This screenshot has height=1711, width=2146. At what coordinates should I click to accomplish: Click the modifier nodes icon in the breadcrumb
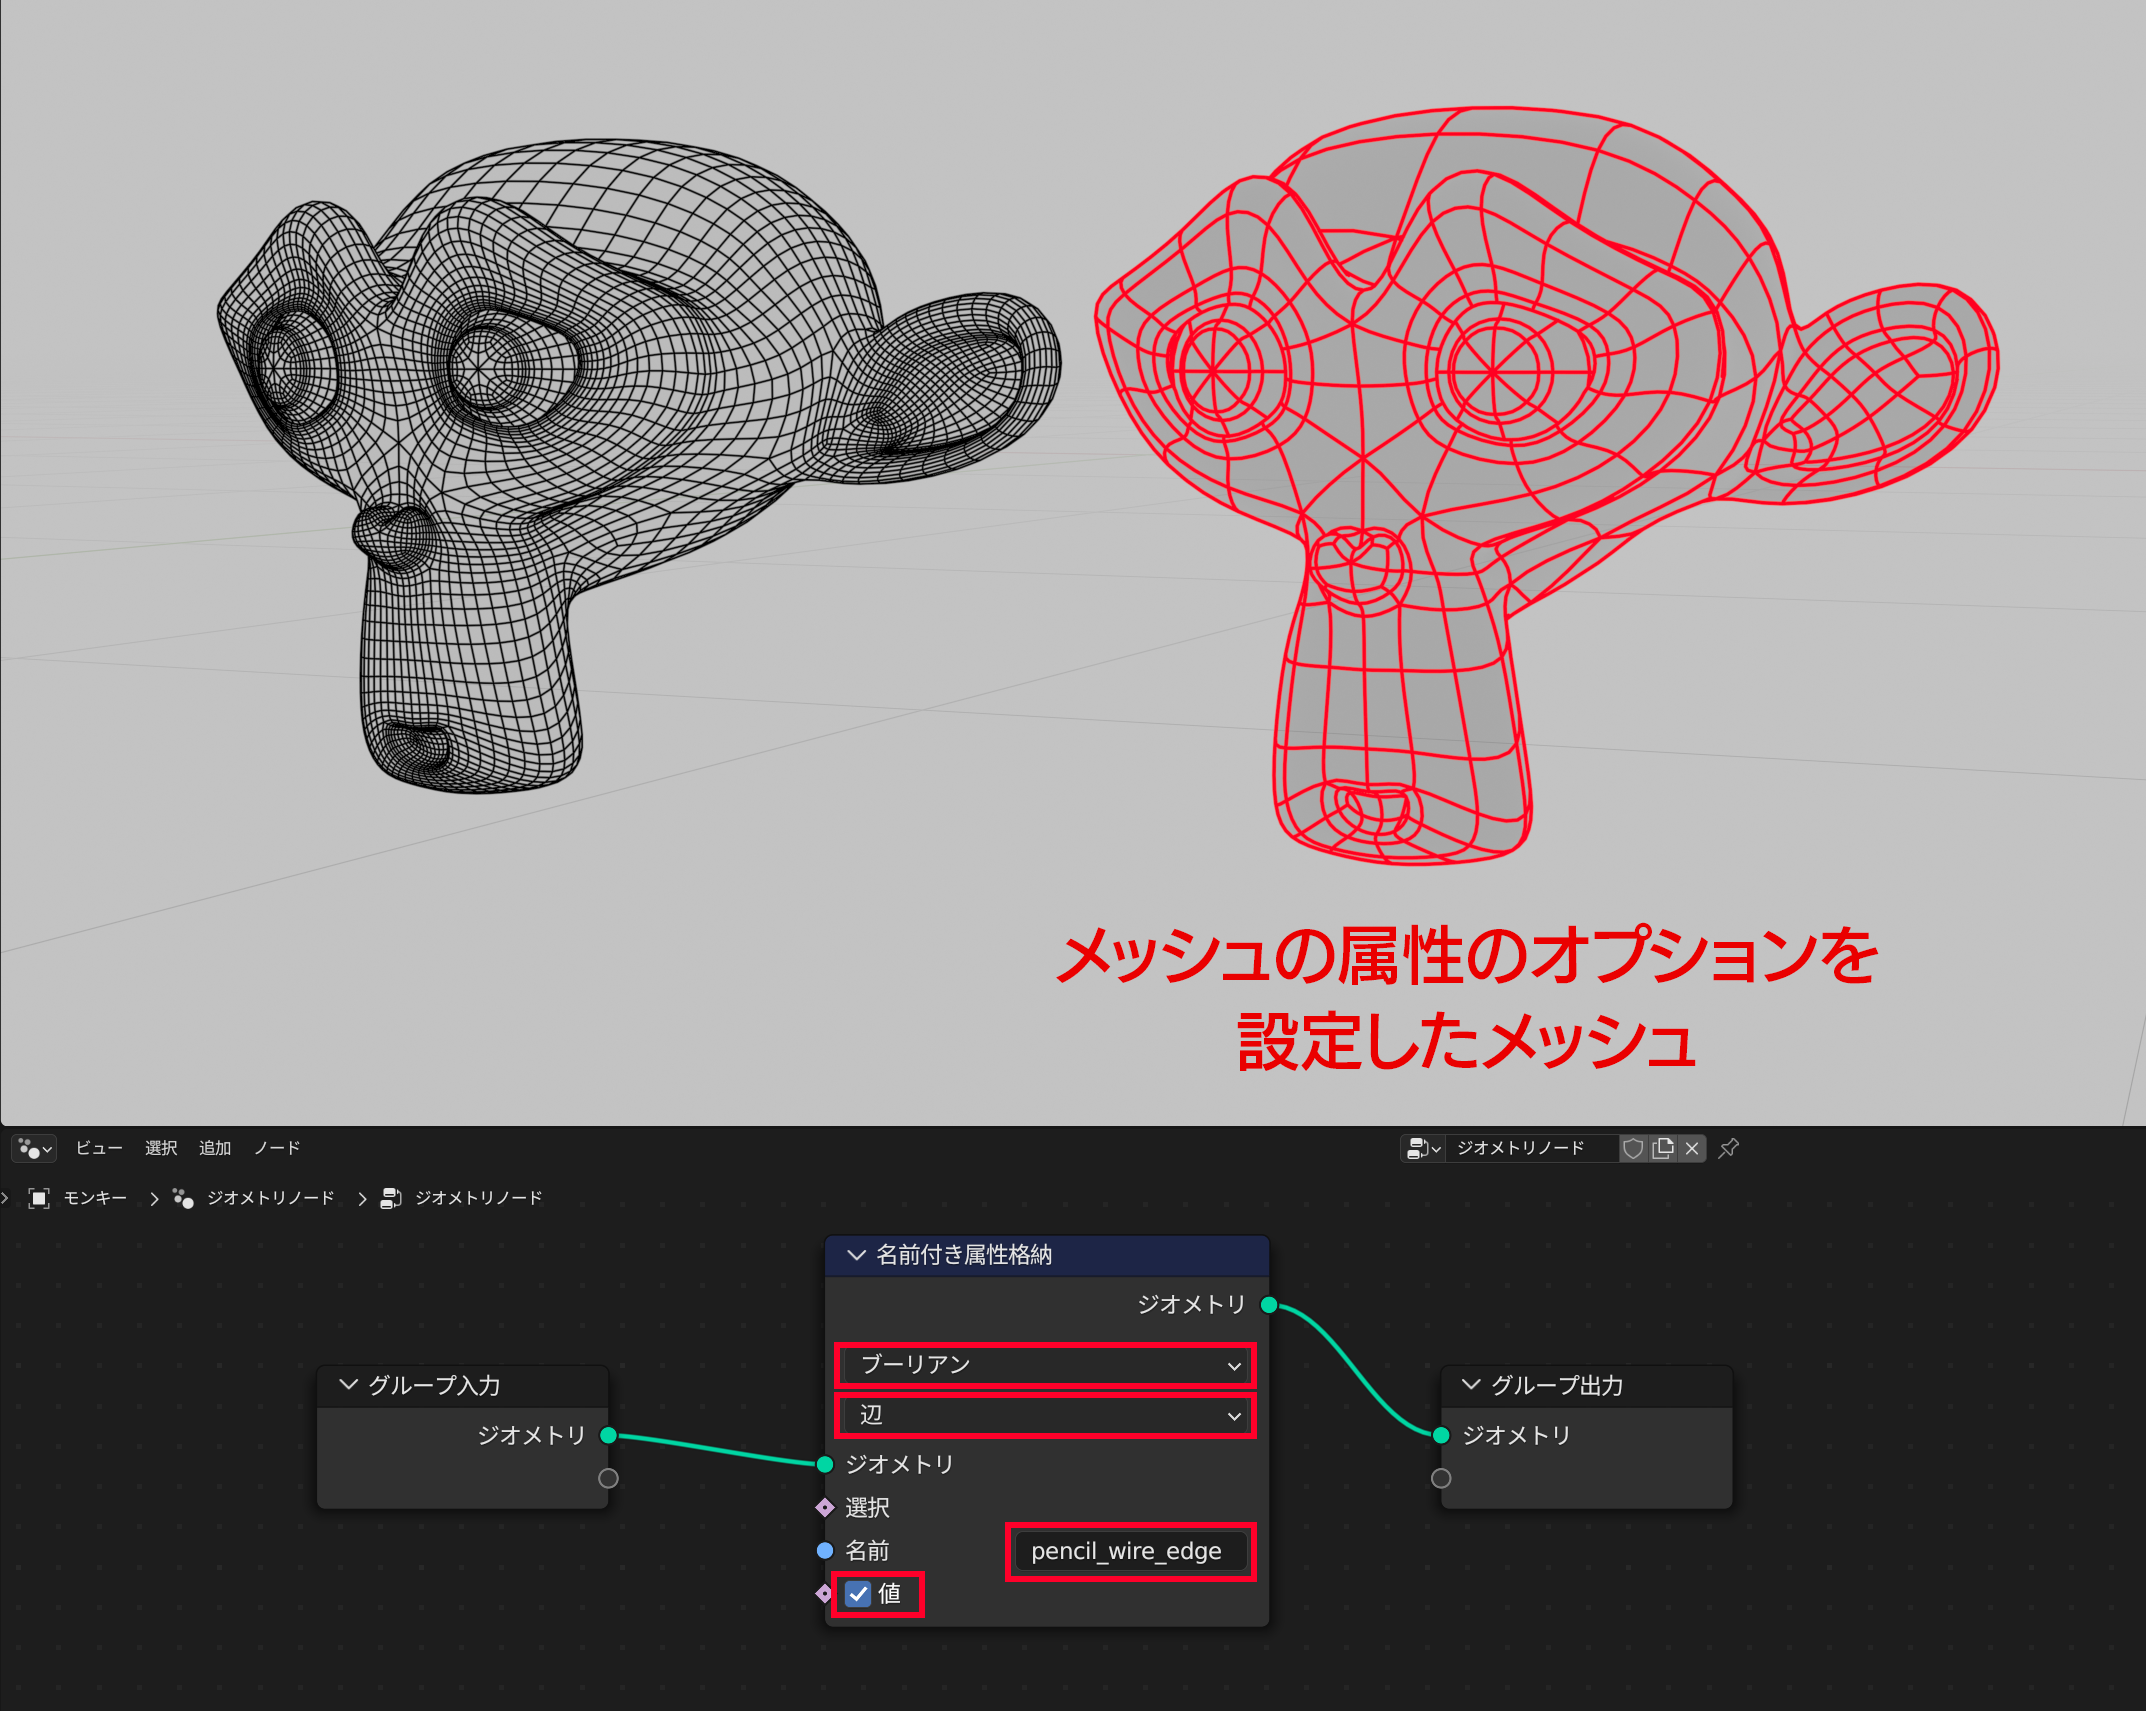tap(183, 1198)
